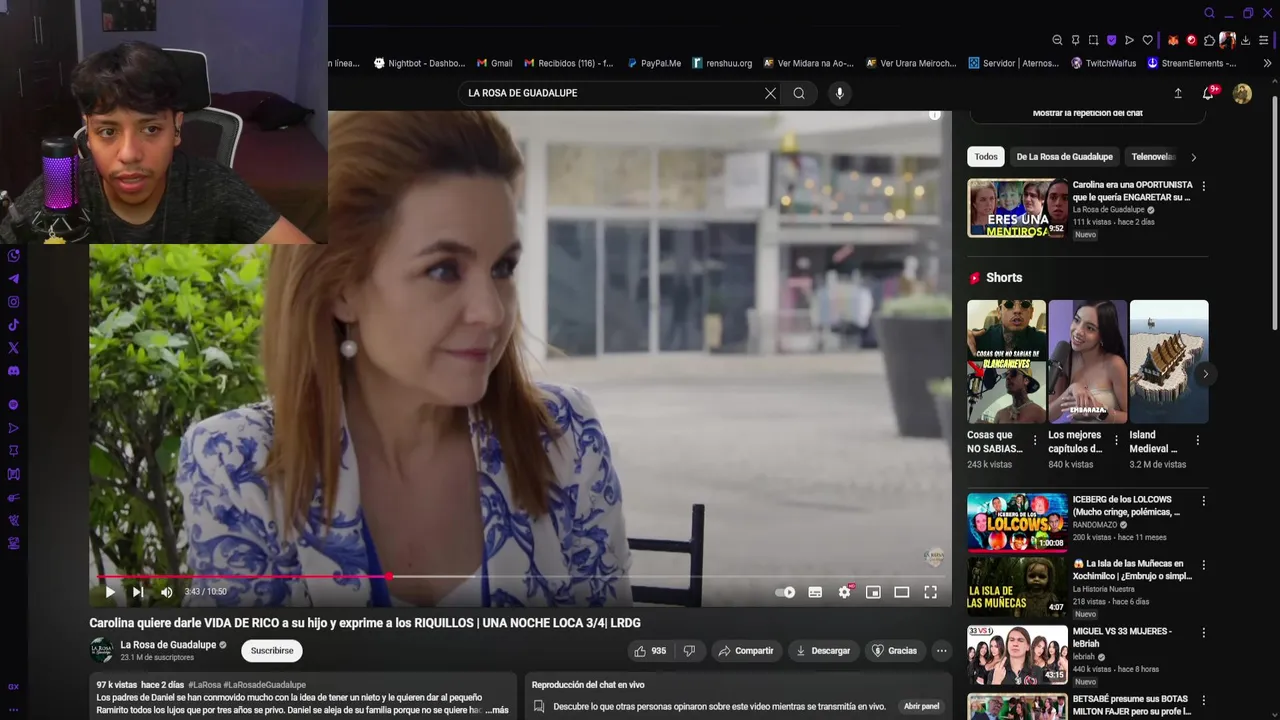The width and height of the screenshot is (1280, 720).
Task: Open browser downloads icon
Action: coord(1245,40)
